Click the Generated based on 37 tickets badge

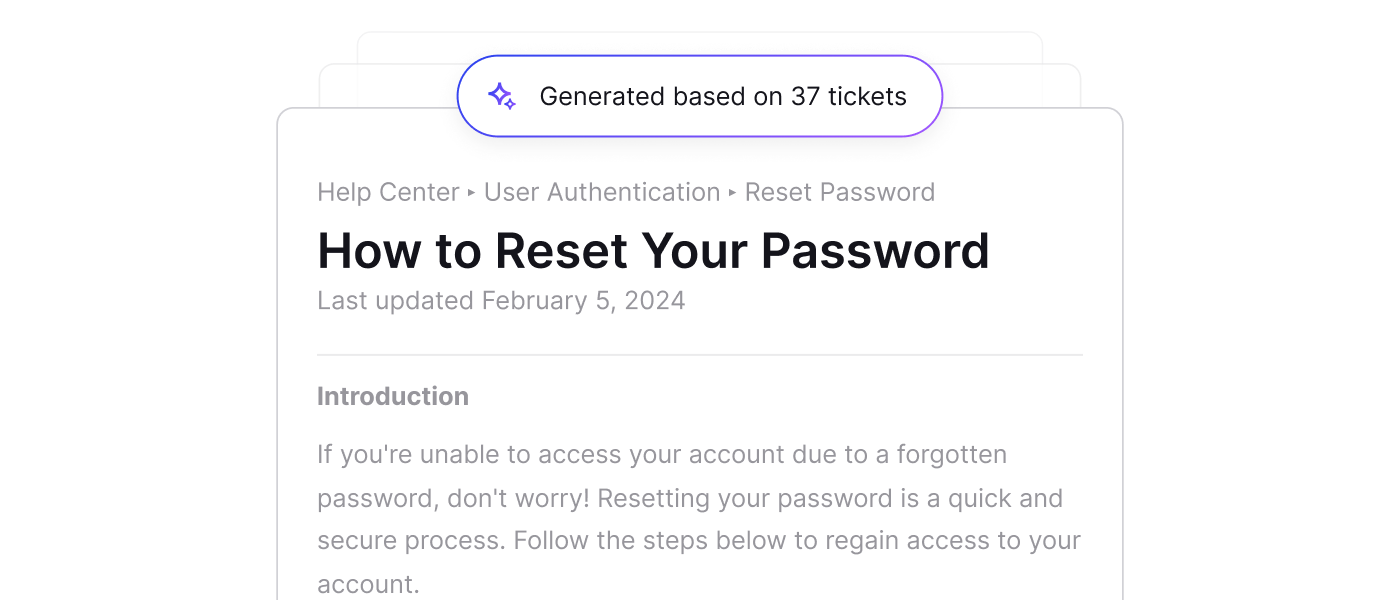pos(700,96)
